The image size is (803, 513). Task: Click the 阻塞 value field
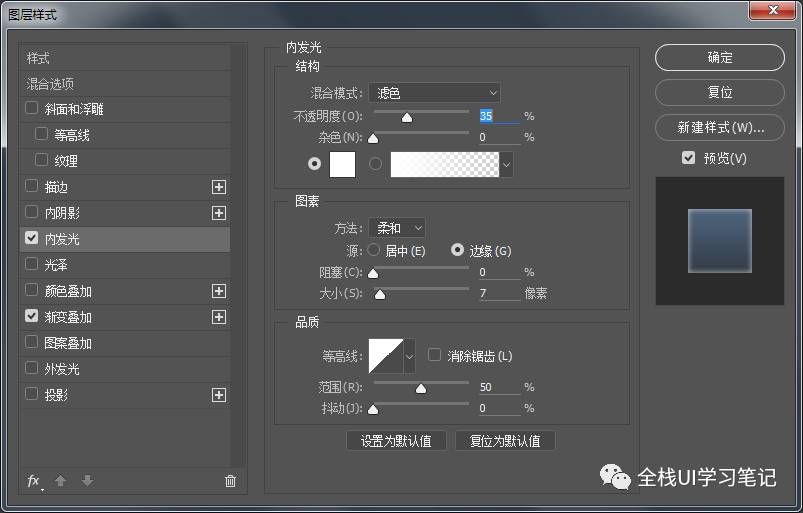click(499, 272)
